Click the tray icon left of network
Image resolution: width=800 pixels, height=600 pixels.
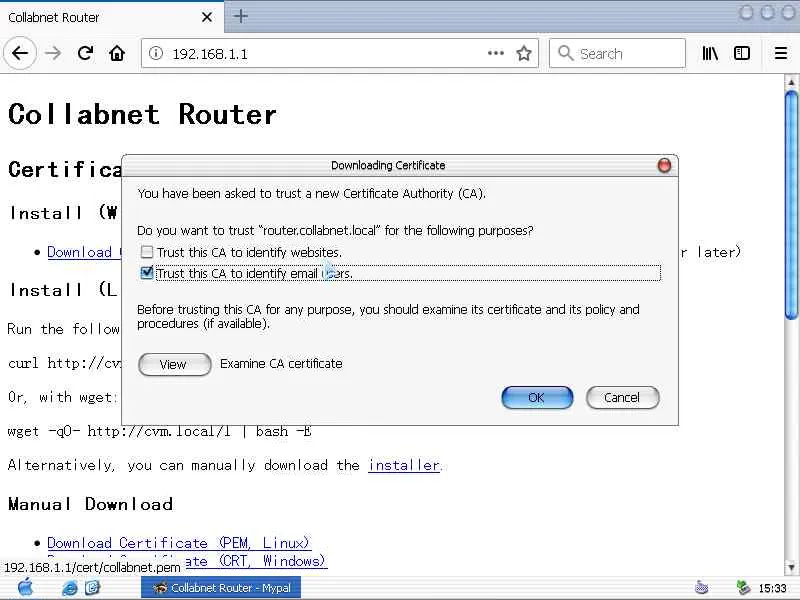pyautogui.click(x=702, y=588)
